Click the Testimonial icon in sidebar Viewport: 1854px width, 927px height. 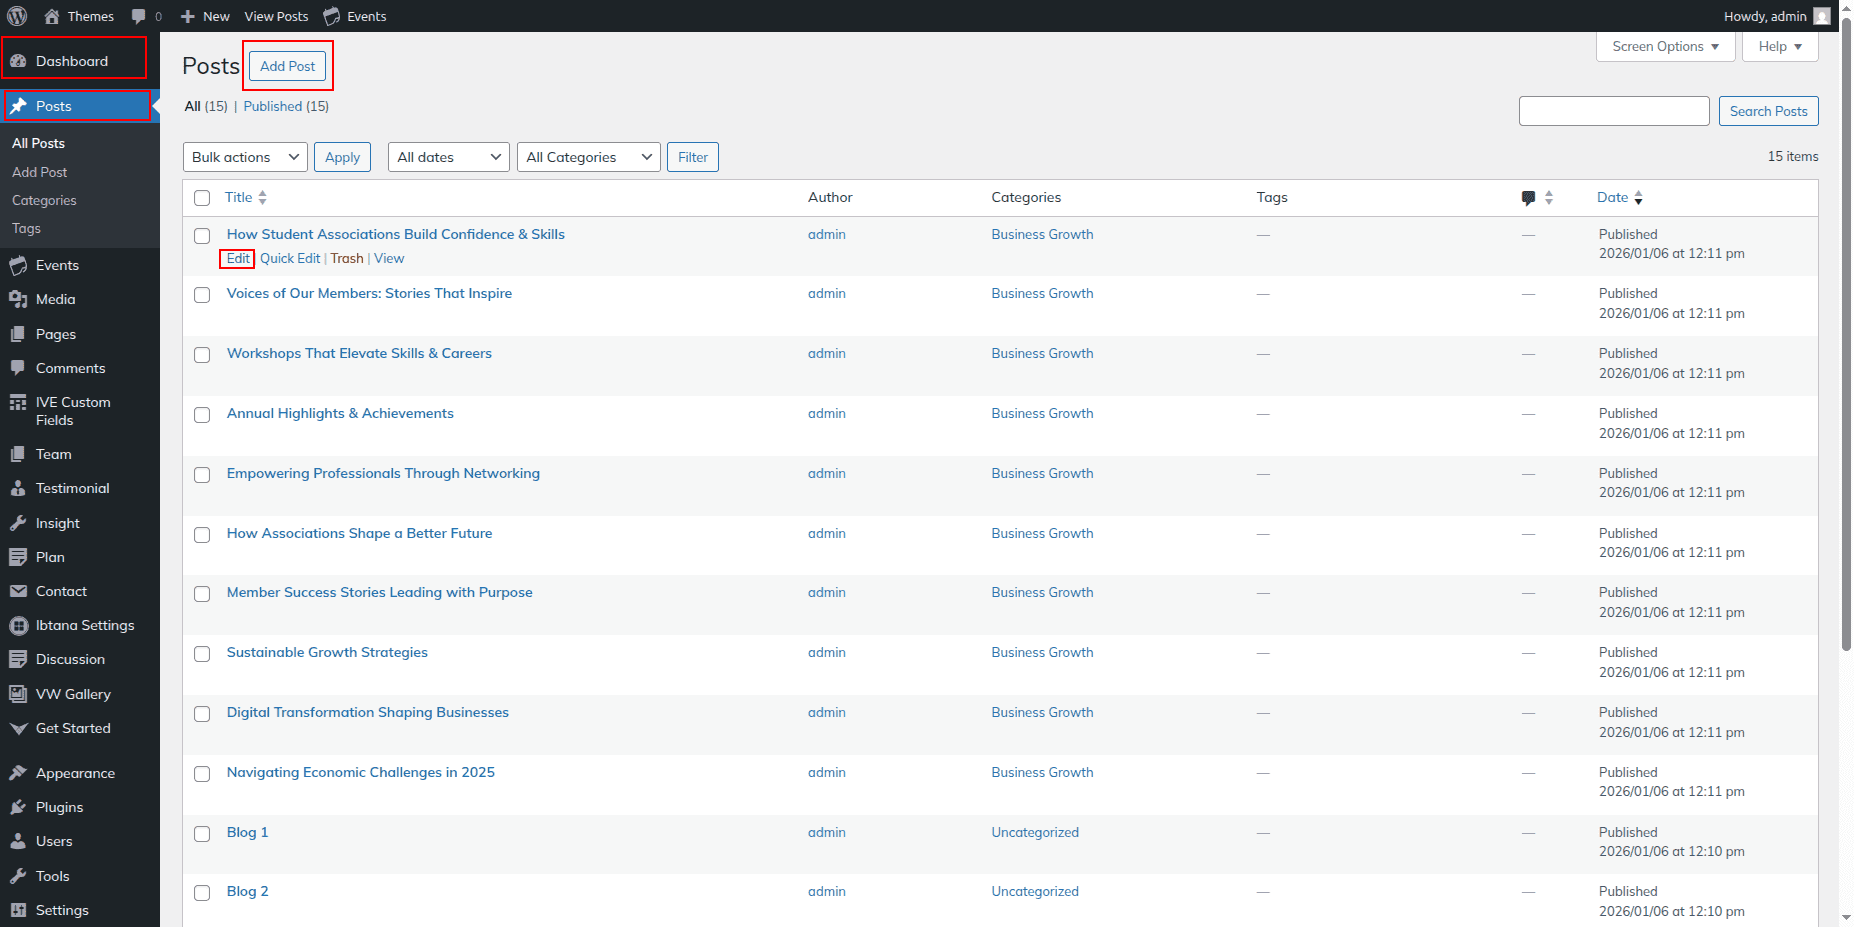tap(18, 488)
